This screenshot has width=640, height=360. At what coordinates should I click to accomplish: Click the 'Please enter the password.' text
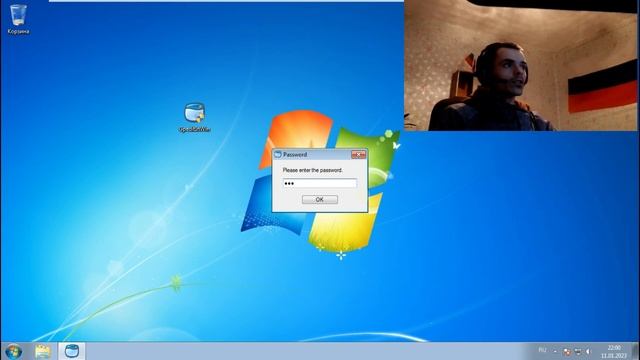(313, 170)
